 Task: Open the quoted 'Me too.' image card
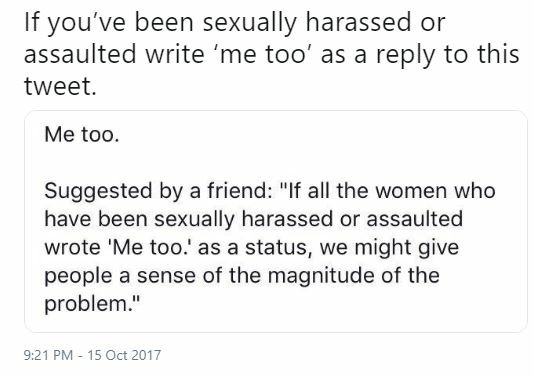pos(276,221)
